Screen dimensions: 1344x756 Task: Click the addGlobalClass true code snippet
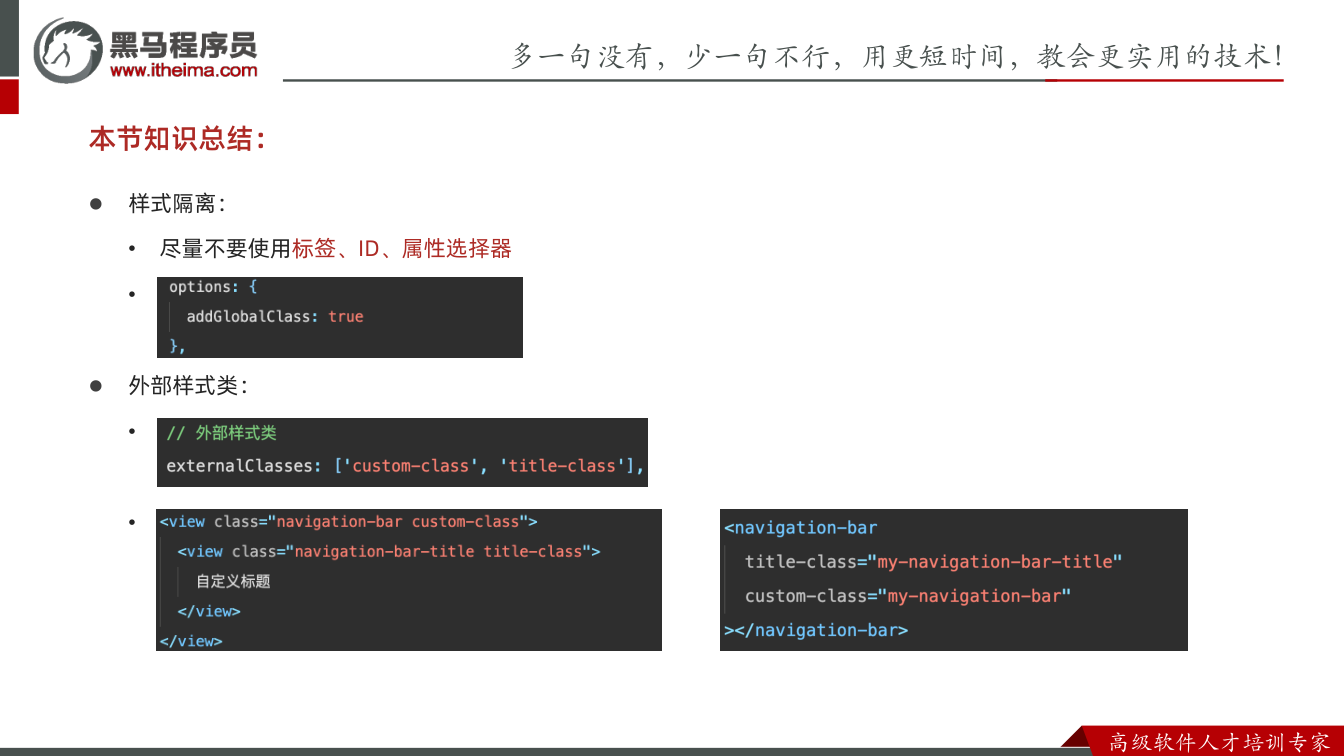[x=340, y=317]
